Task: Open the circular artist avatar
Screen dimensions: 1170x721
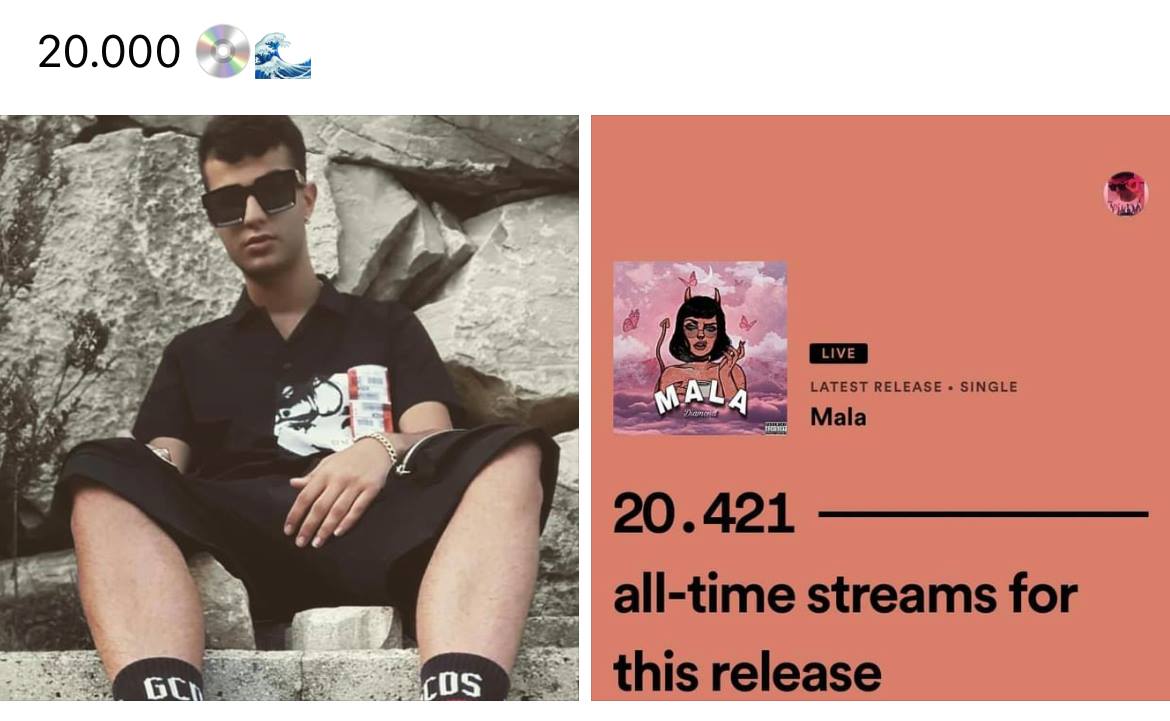Action: coord(1125,193)
